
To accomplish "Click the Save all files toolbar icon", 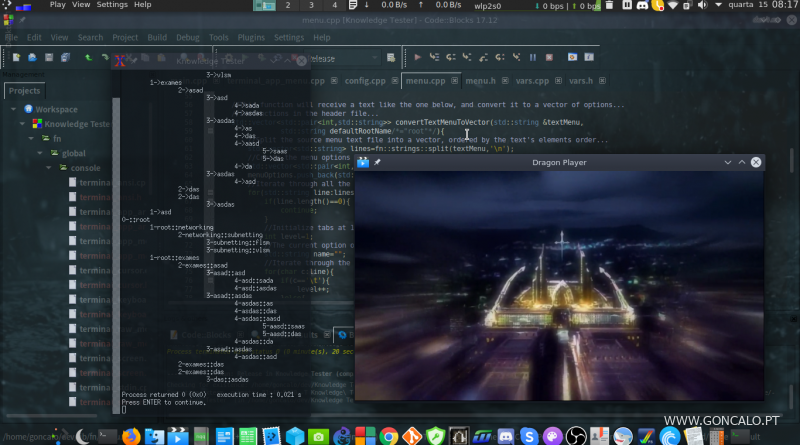I will 65,57.
